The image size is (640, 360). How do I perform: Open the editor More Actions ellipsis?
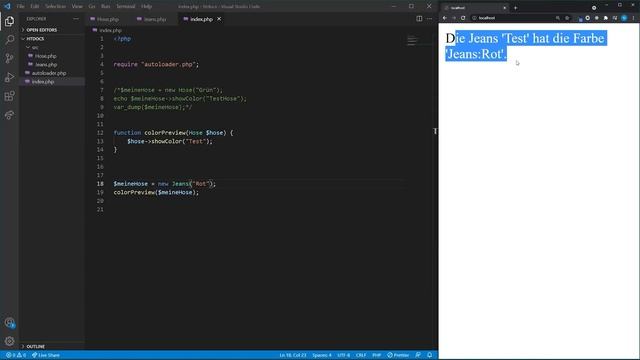(x=429, y=18)
